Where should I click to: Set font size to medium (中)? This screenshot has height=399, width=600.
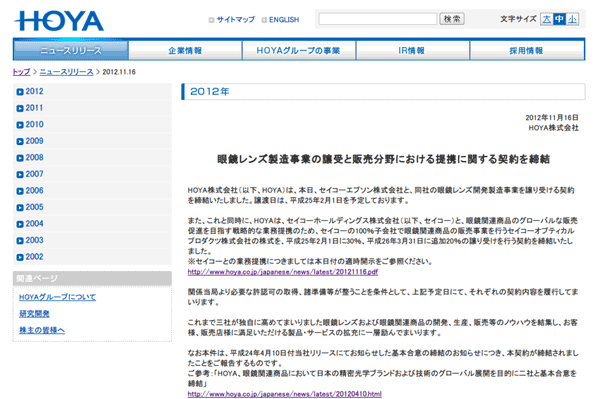click(559, 19)
